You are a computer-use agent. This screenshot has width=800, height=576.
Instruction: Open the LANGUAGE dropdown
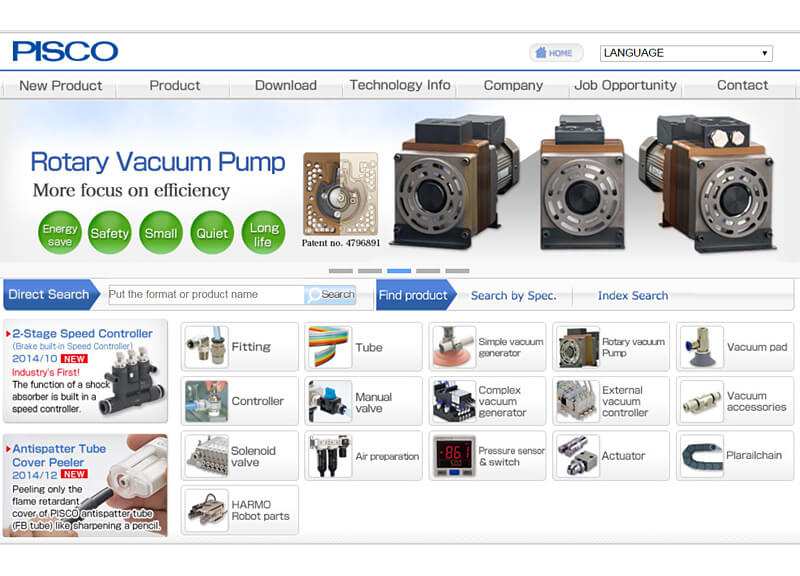(686, 53)
